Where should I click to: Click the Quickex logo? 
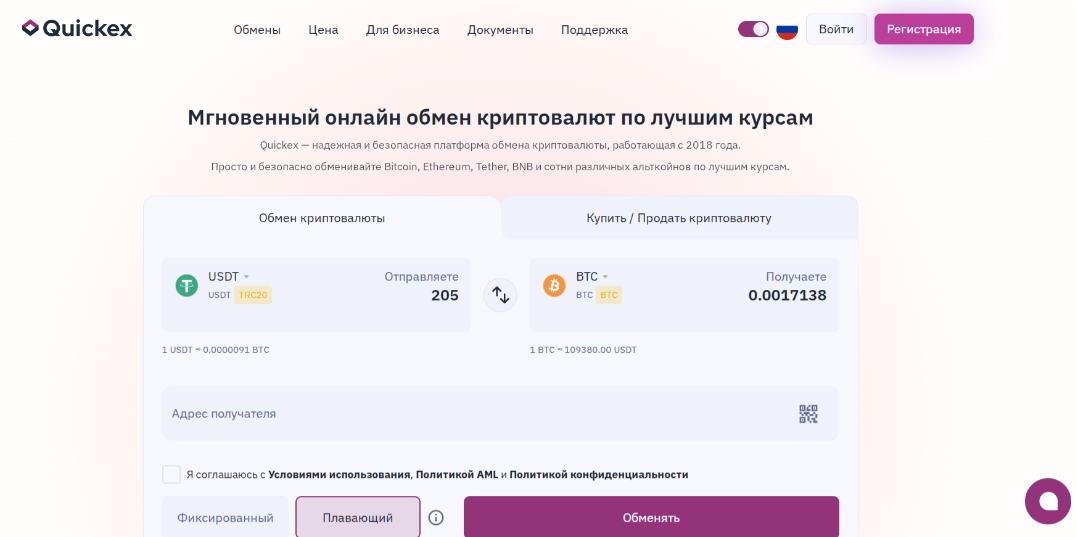pos(77,29)
